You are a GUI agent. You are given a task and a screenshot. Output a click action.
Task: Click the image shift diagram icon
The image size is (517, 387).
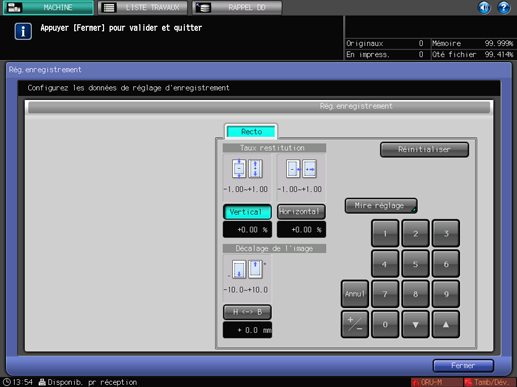tap(247, 269)
